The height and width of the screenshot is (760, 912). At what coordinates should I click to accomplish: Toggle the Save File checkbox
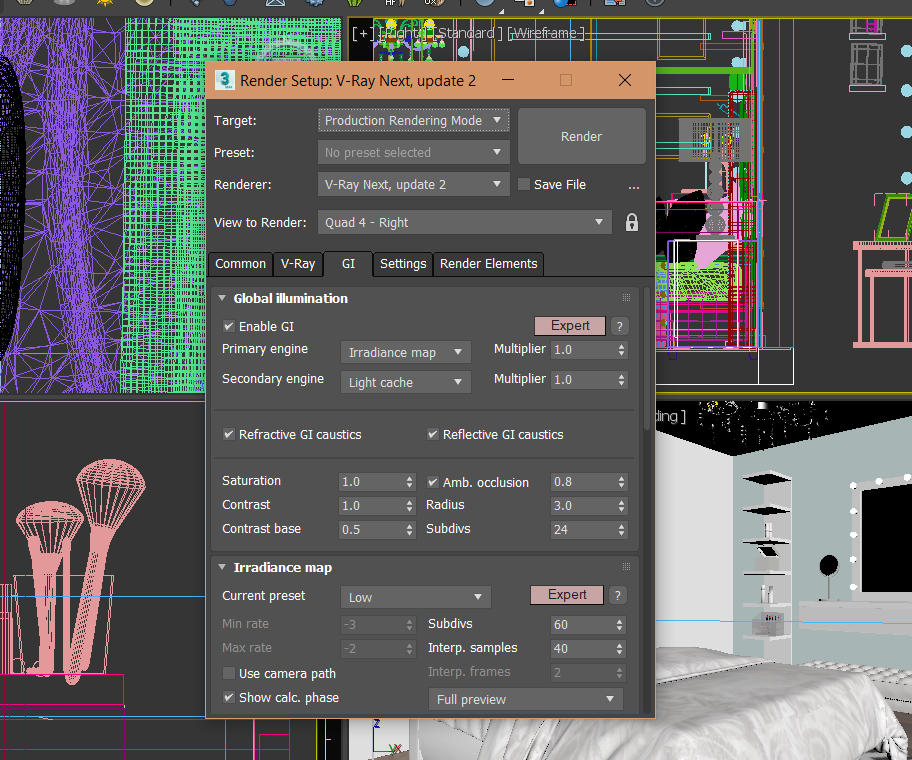[x=524, y=185]
